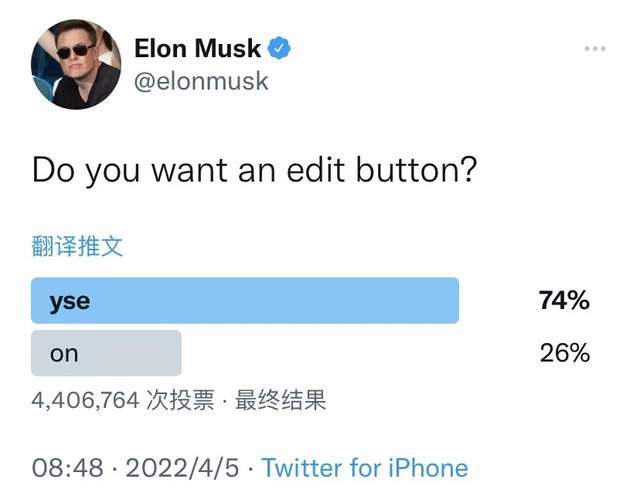Click the 4,406,764 vote count
Screen dimensions: 640x496
pyautogui.click(x=85, y=401)
